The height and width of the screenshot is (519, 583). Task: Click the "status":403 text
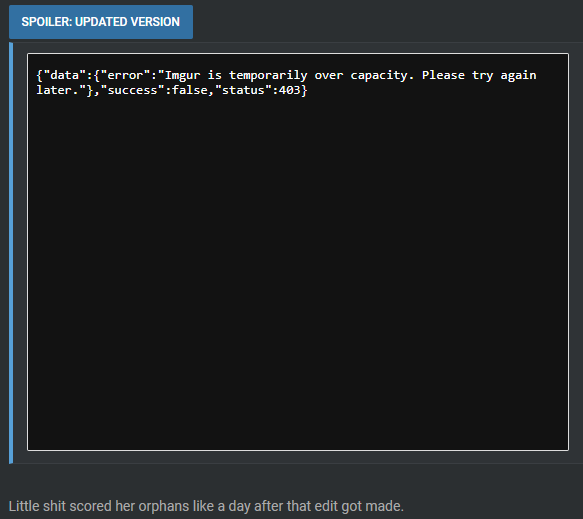click(x=258, y=90)
